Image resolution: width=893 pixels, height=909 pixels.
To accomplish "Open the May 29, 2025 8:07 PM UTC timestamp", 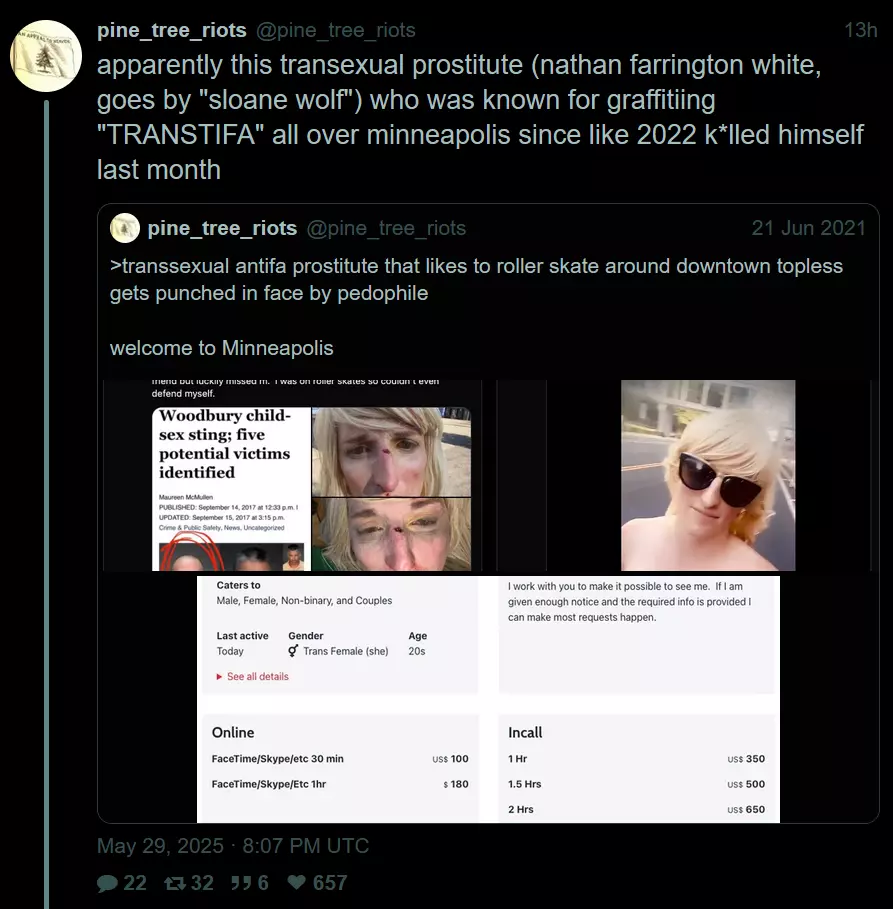I will point(233,846).
